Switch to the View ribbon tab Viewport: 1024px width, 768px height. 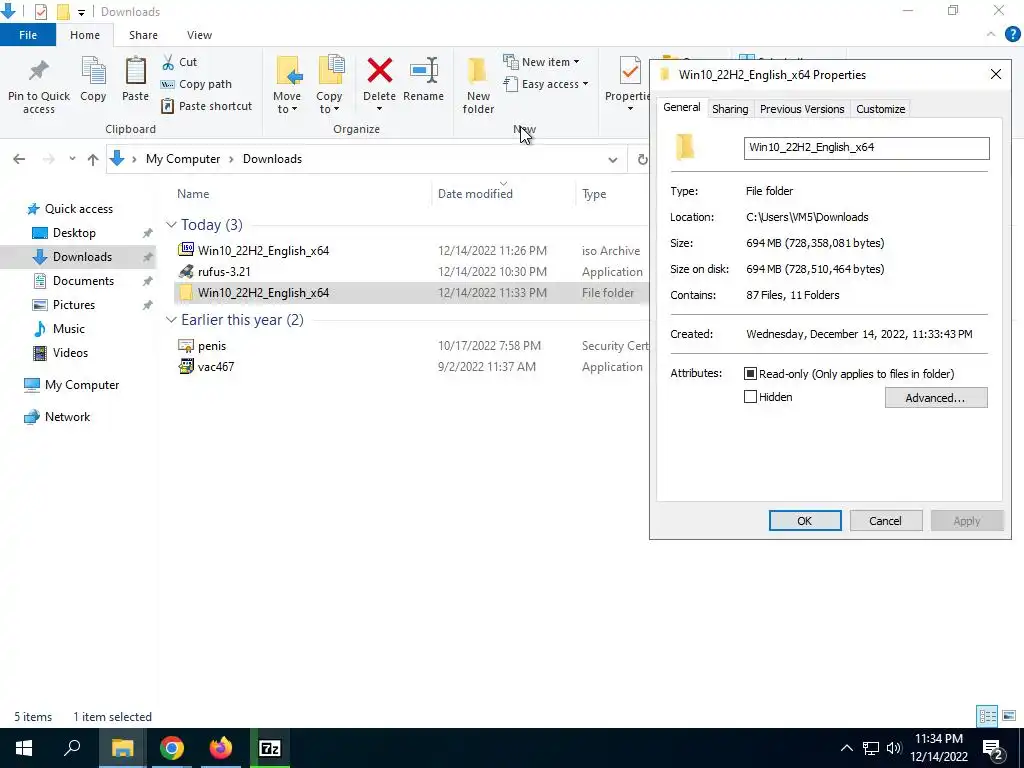coord(199,35)
